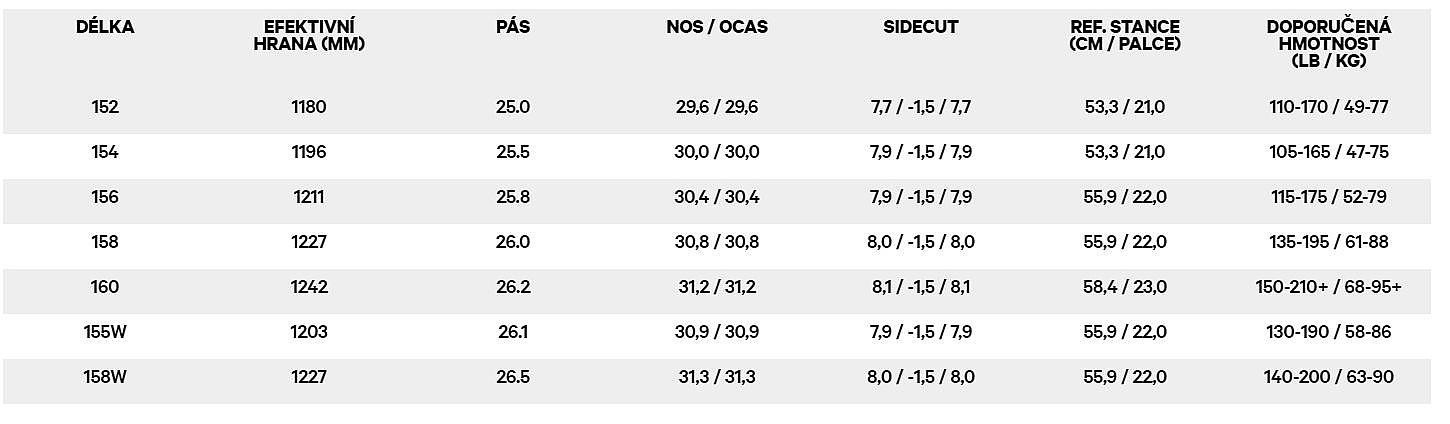Click the 155W length cell
Image resolution: width=1450 pixels, height=424 pixels.
(105, 332)
